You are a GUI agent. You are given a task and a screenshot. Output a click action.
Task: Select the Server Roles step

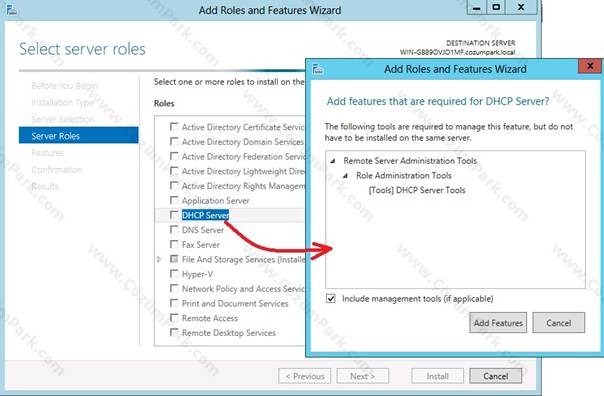coord(79,136)
